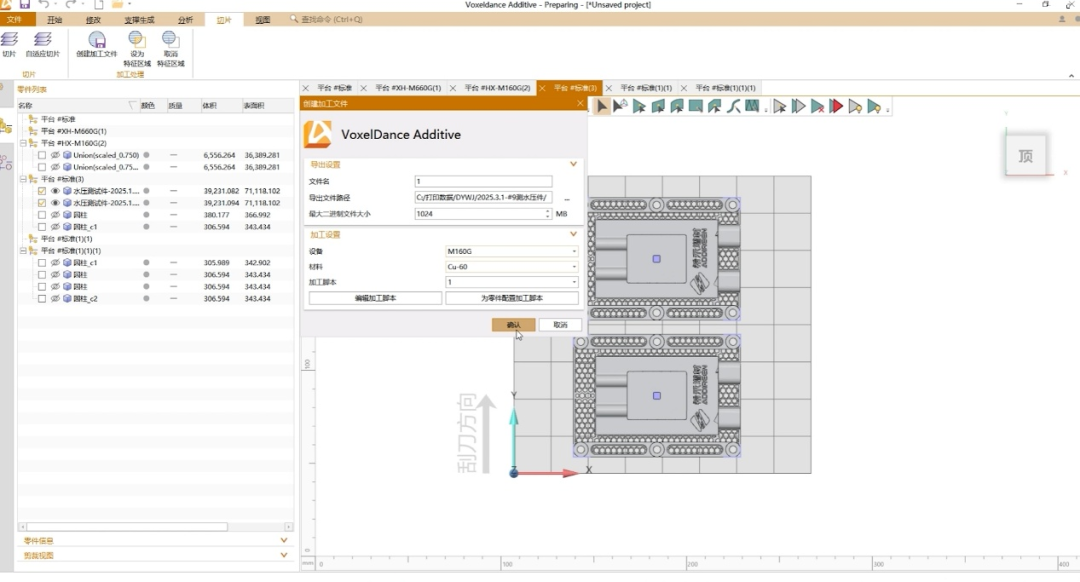Screen dimensions: 1080x582
Task: Click the grey color dot of 圆柱_c2
Action: coord(146,299)
